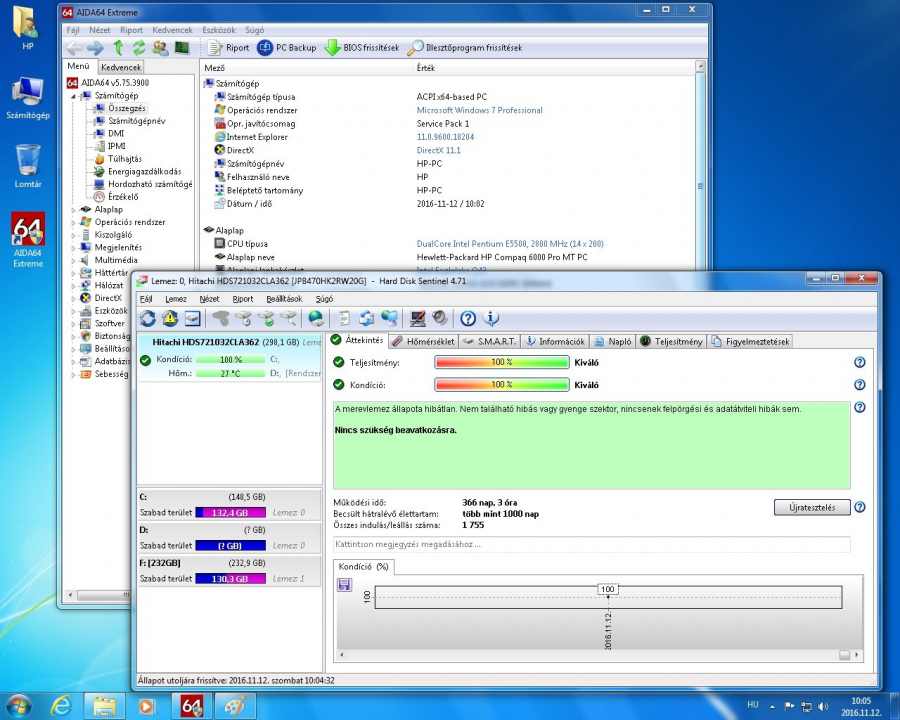Screen dimensions: 900x720
Task: Open Lomtár recycle bin on desktop
Action: pos(28,167)
